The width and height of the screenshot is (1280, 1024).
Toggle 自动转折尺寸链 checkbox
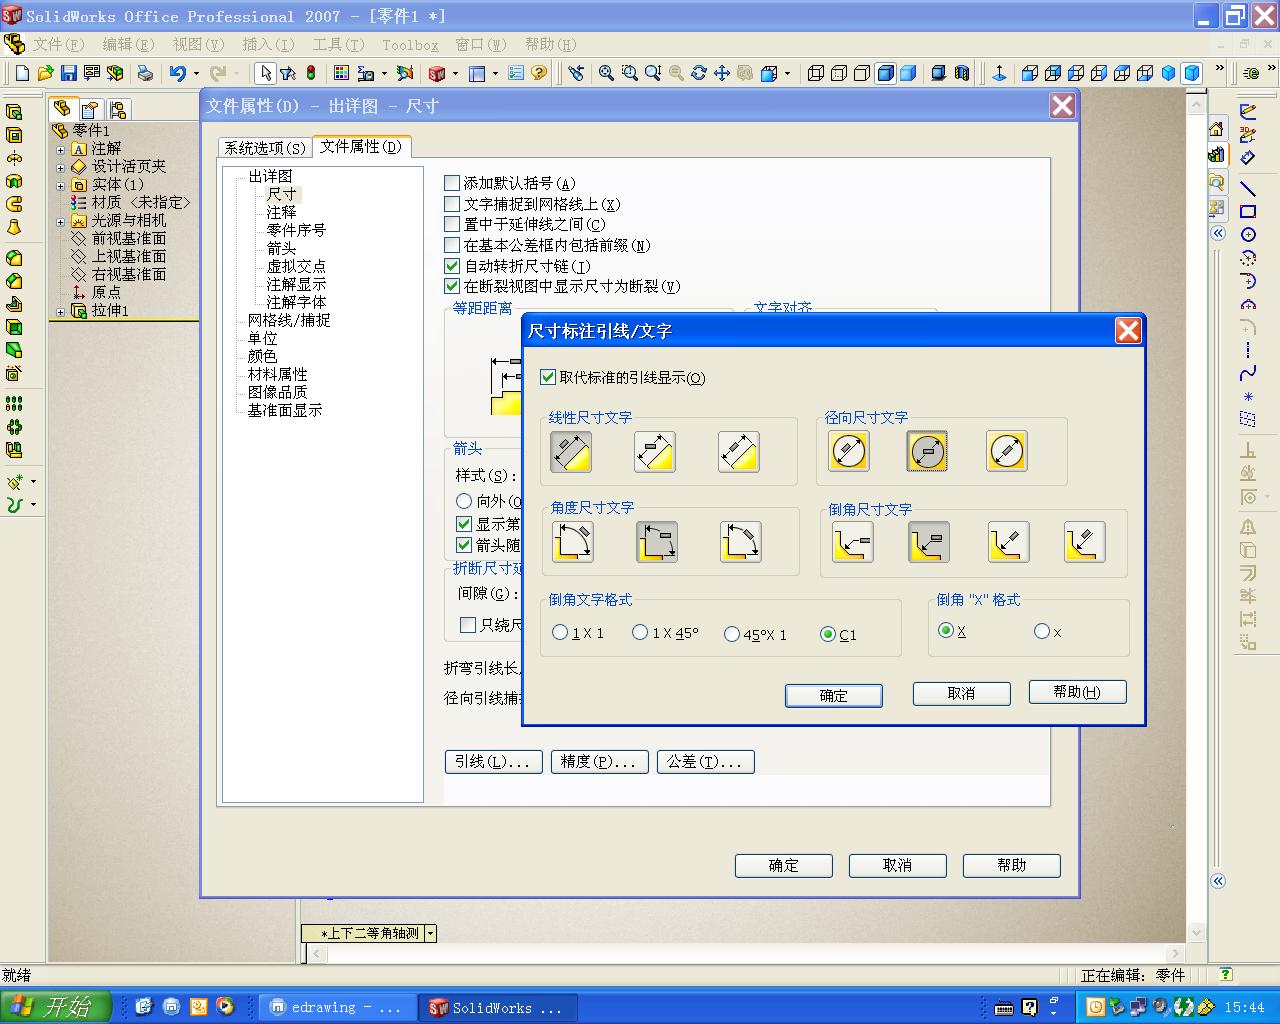pos(452,266)
